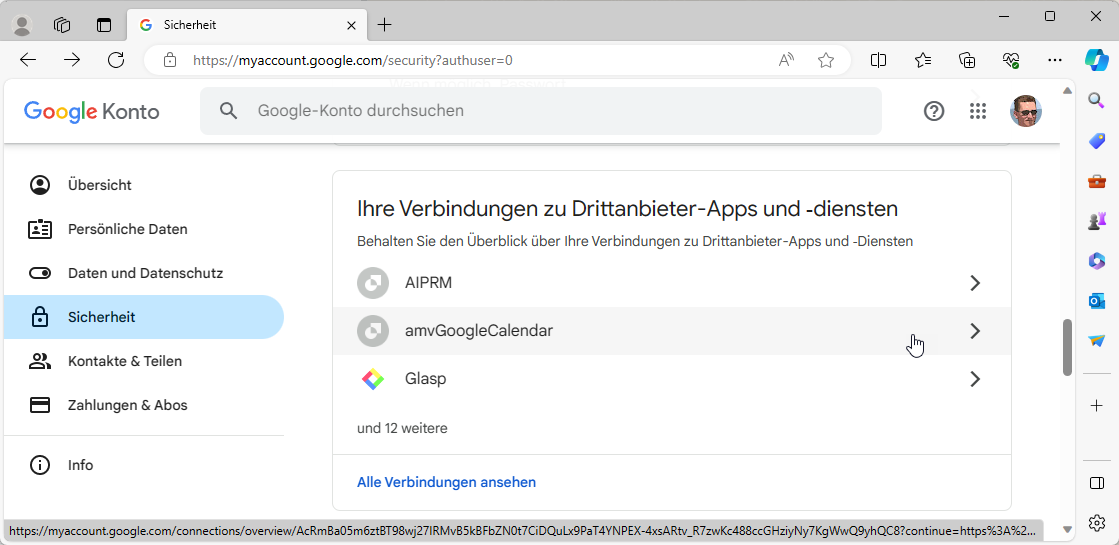
Task: Reload the page with refresh icon
Action: (116, 60)
